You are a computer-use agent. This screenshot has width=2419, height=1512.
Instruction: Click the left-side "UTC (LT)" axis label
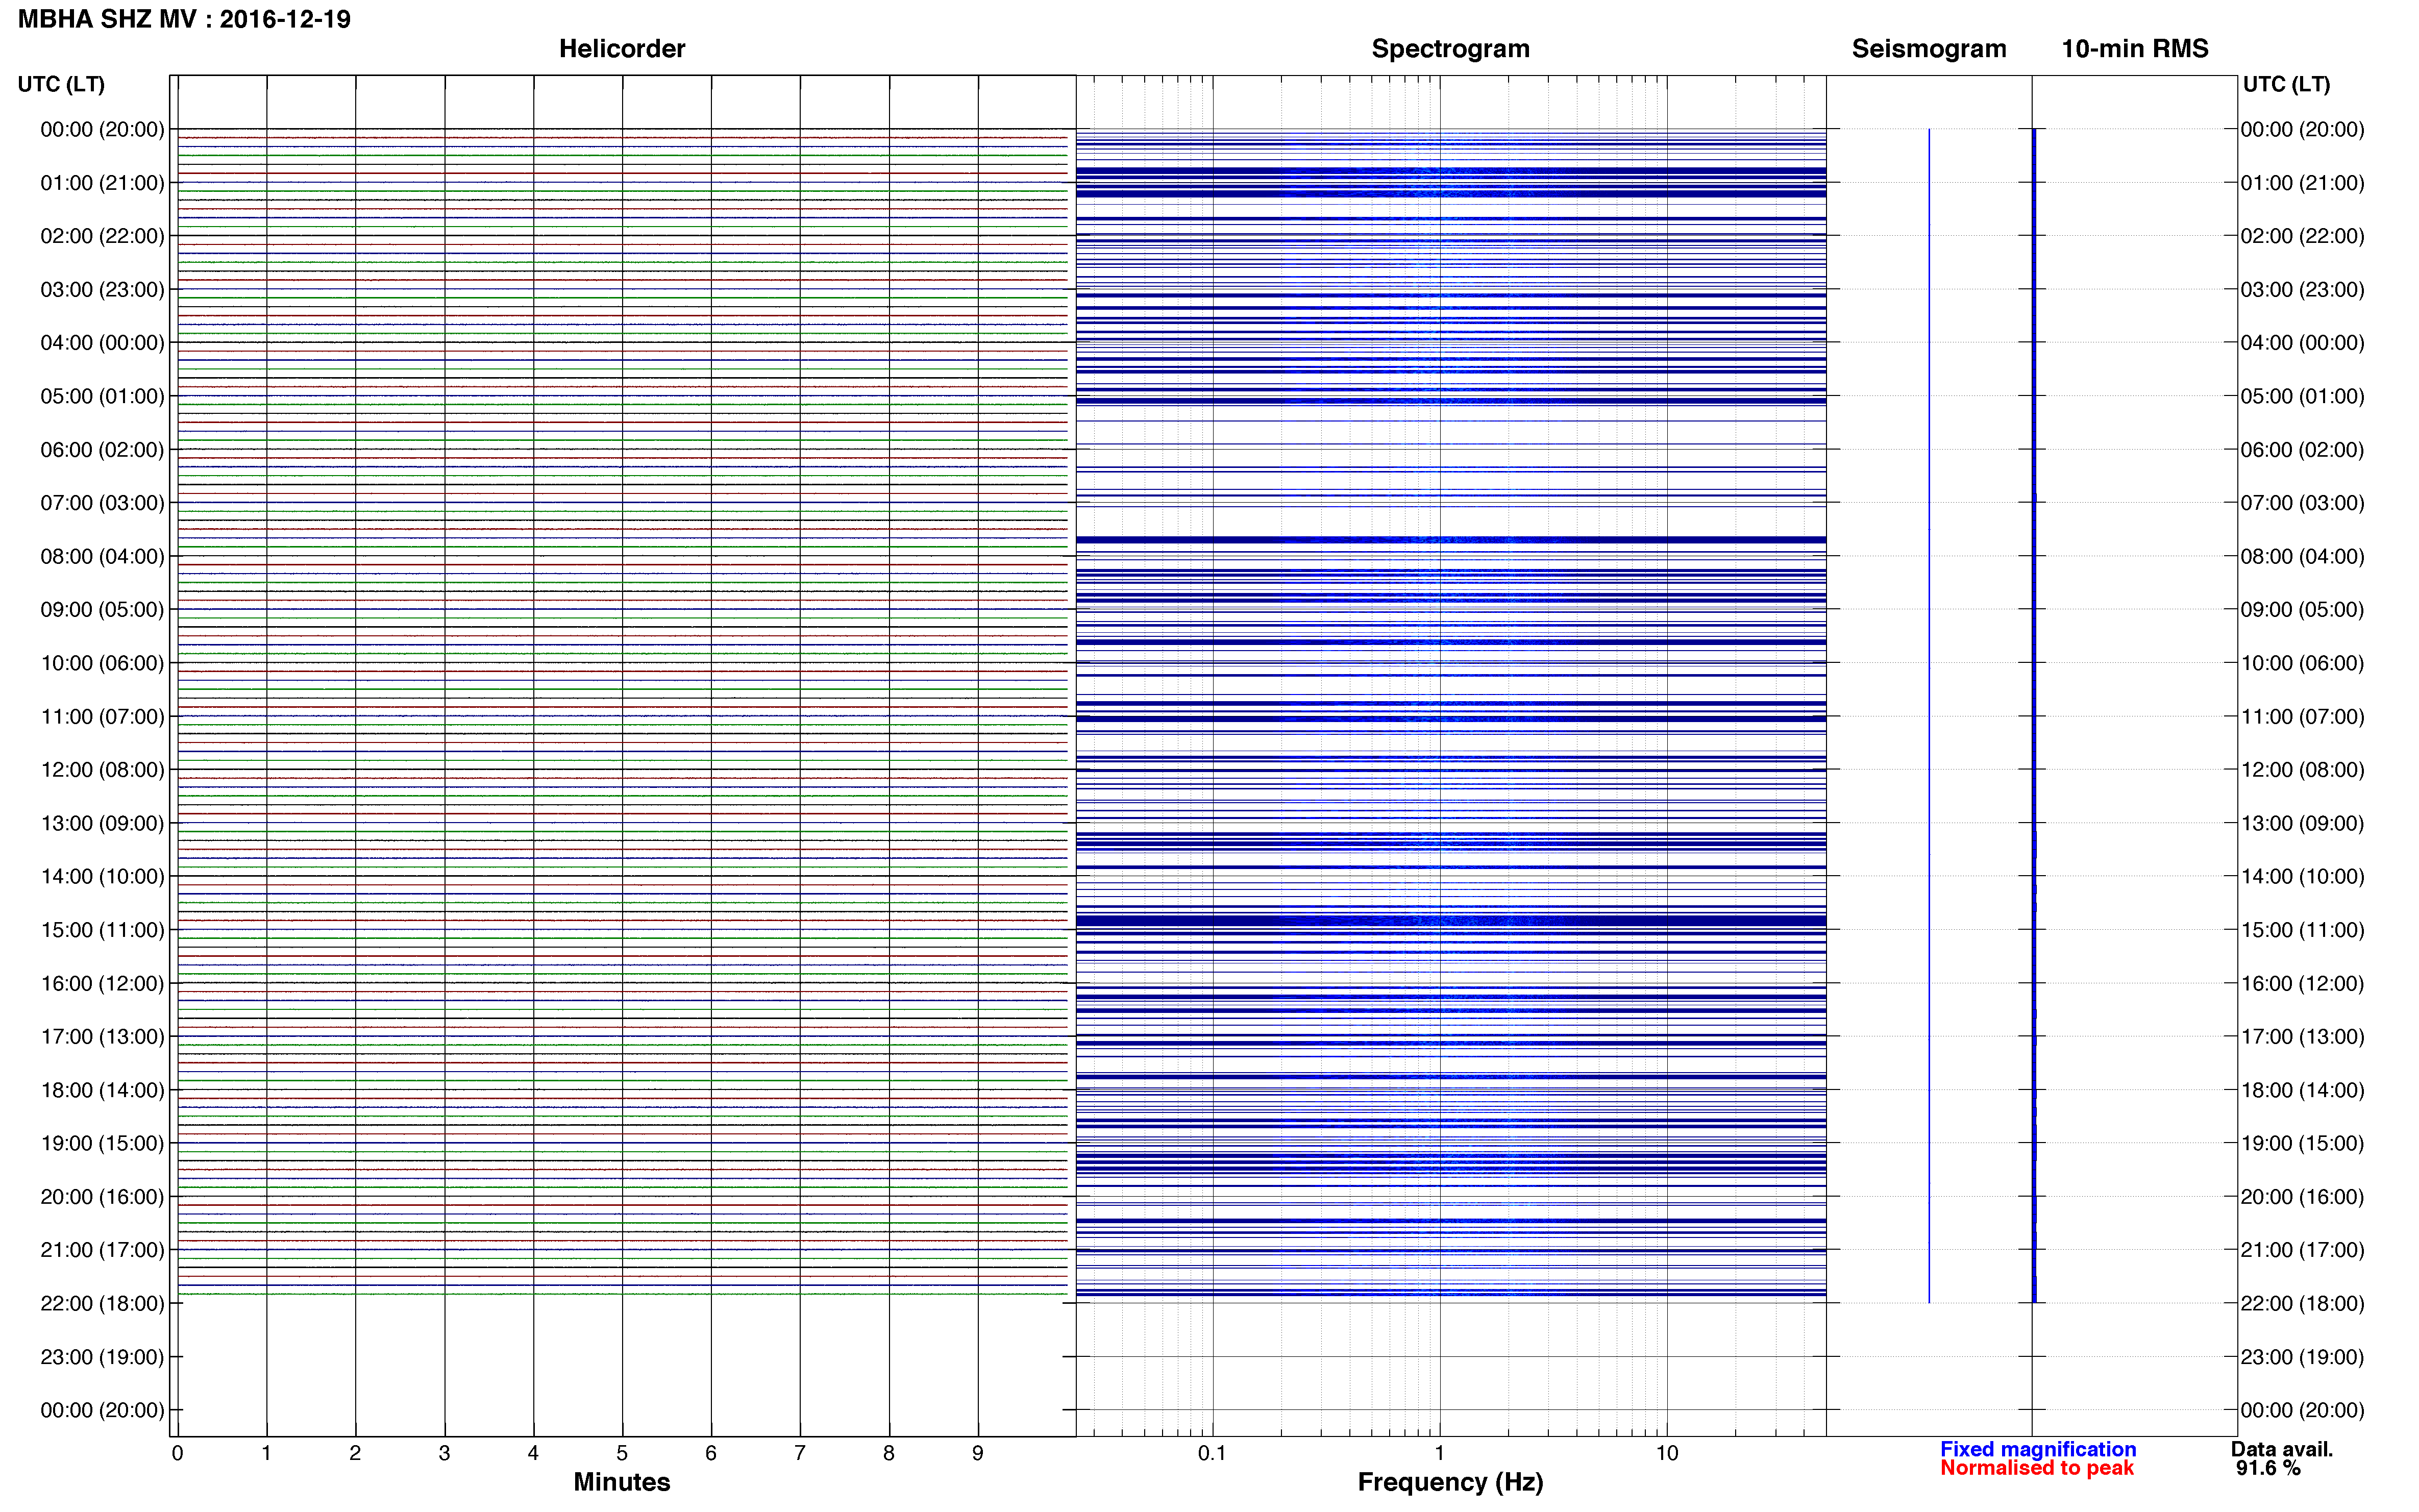click(x=61, y=84)
